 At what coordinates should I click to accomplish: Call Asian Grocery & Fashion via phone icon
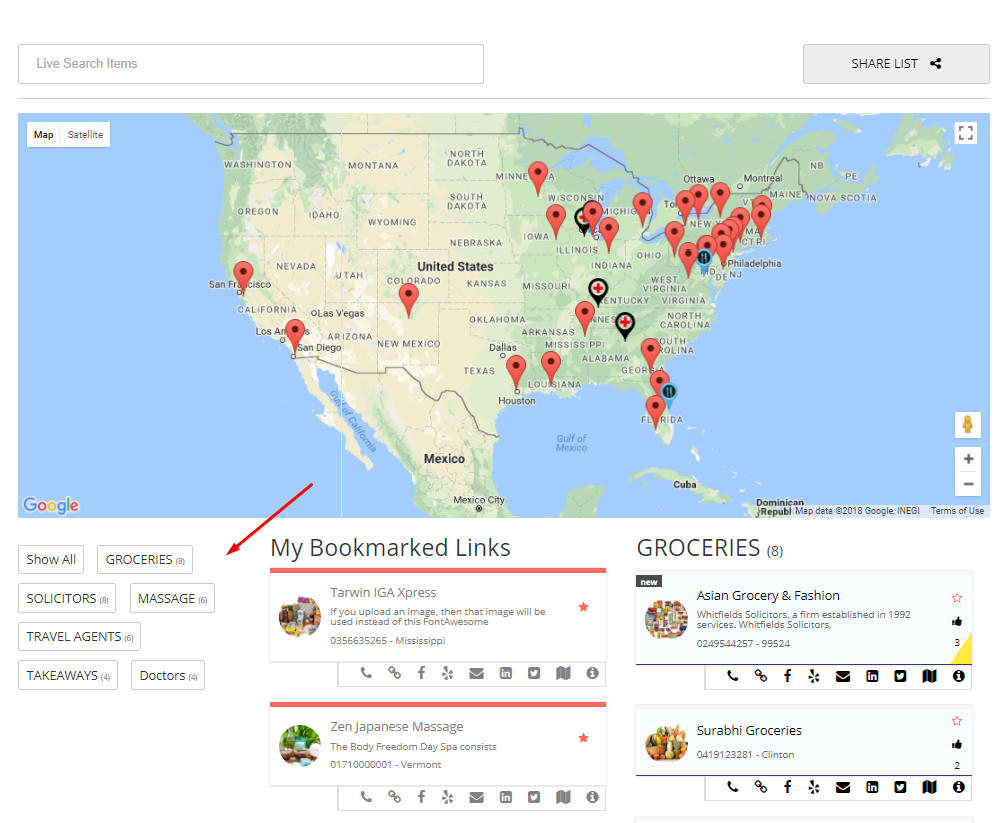click(x=733, y=676)
